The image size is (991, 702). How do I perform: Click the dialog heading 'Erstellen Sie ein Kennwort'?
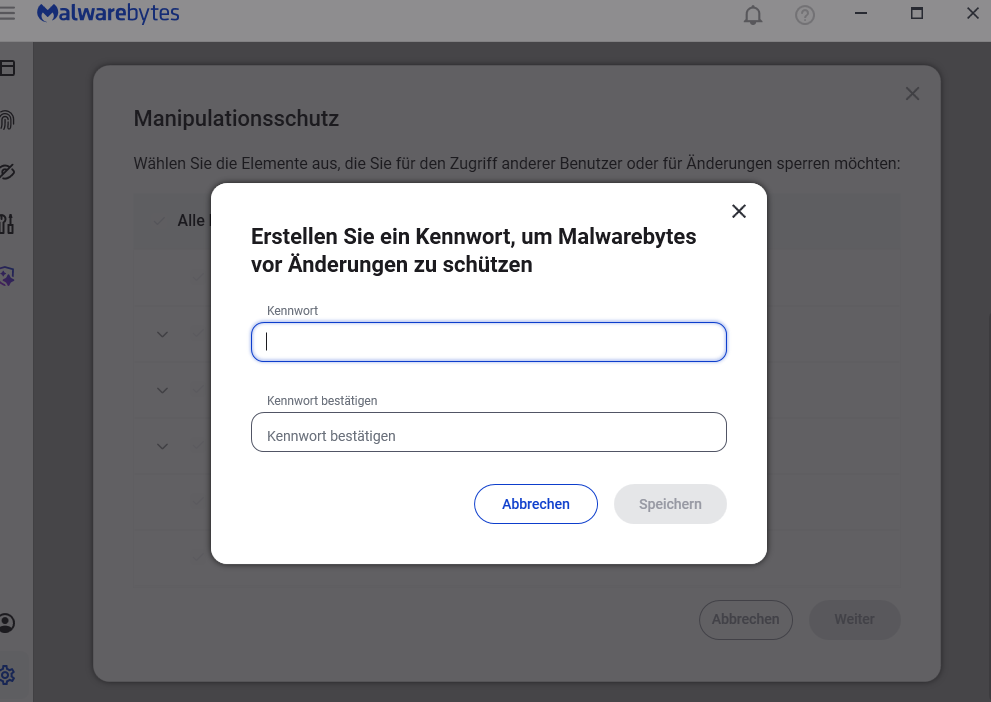point(473,250)
